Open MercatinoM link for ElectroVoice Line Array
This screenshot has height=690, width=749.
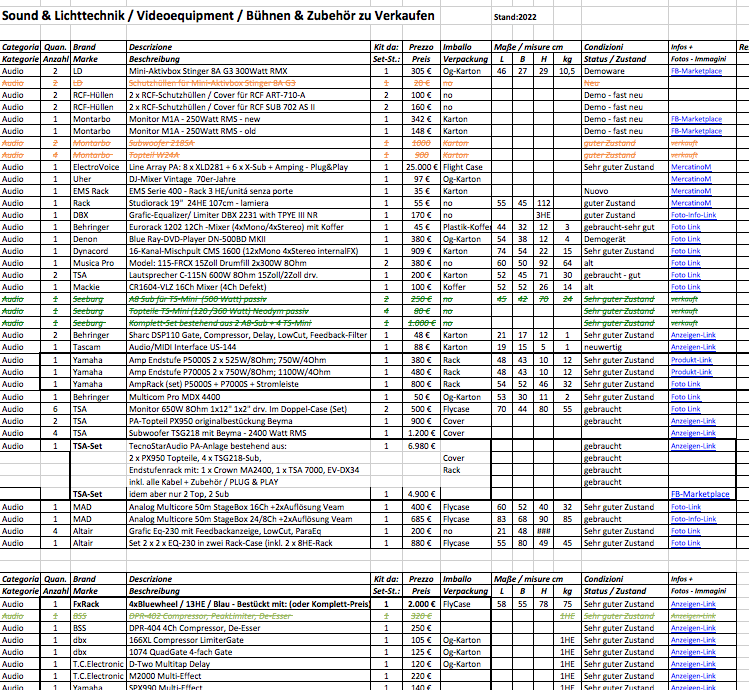pos(691,167)
